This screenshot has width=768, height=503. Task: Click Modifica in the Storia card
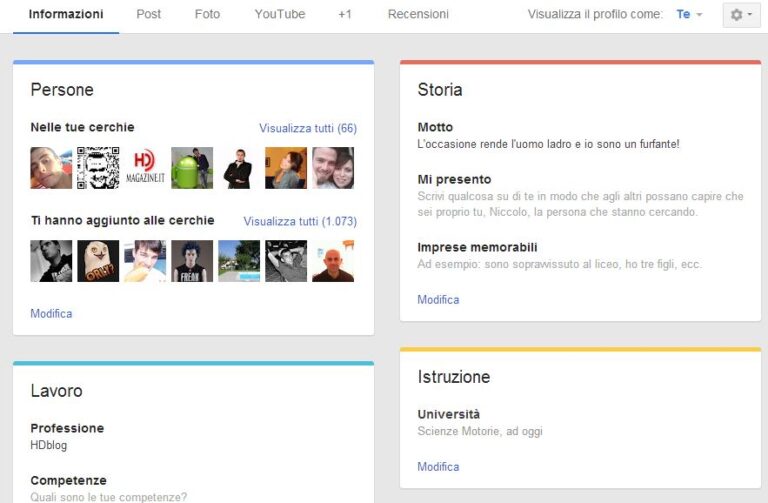[x=438, y=300]
